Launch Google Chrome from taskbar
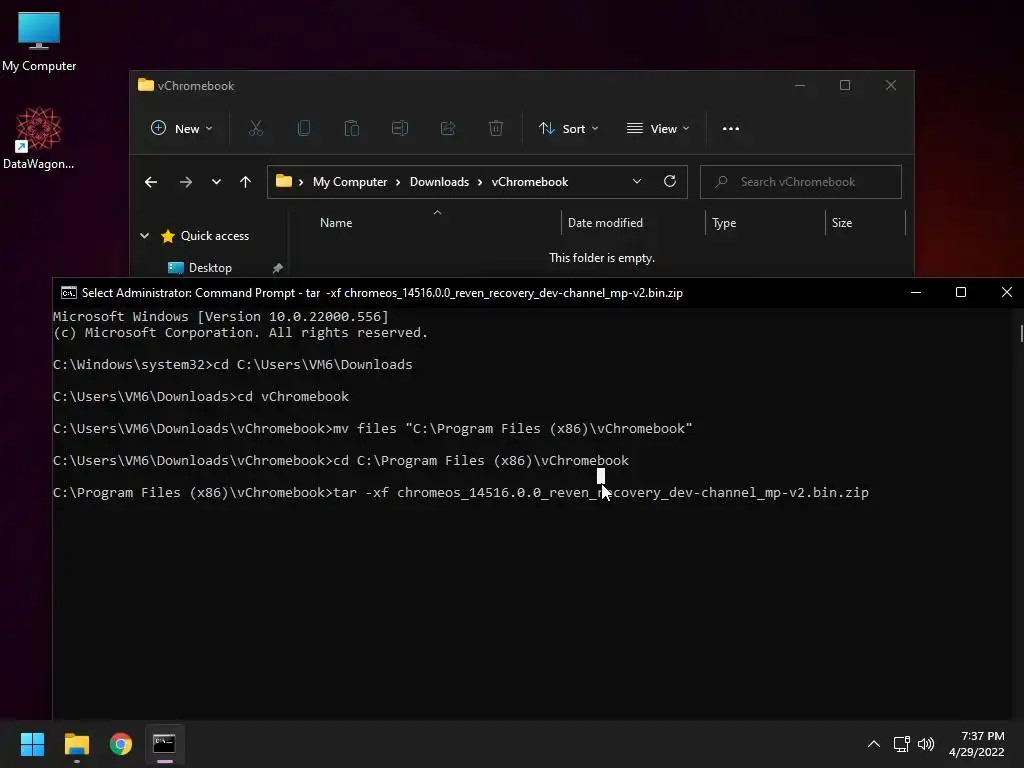Viewport: 1024px width, 768px height. tap(121, 744)
